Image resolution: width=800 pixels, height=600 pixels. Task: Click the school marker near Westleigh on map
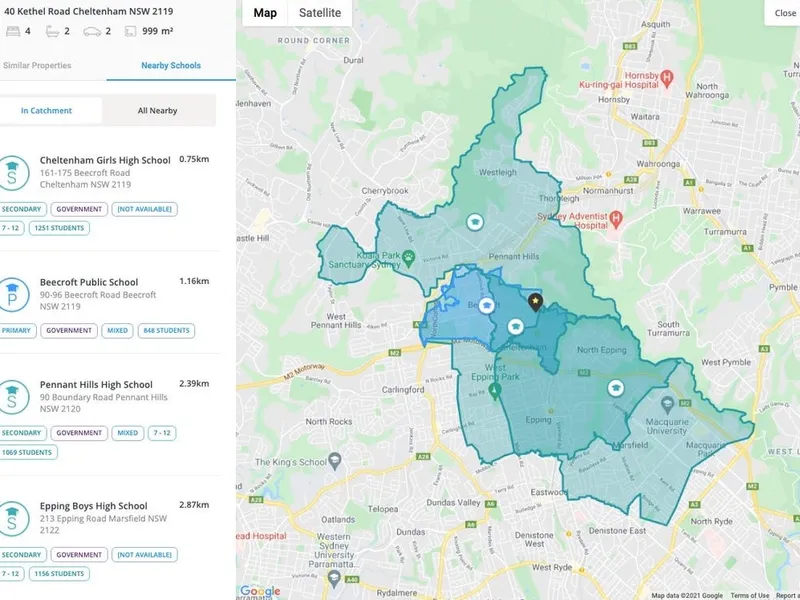[475, 222]
